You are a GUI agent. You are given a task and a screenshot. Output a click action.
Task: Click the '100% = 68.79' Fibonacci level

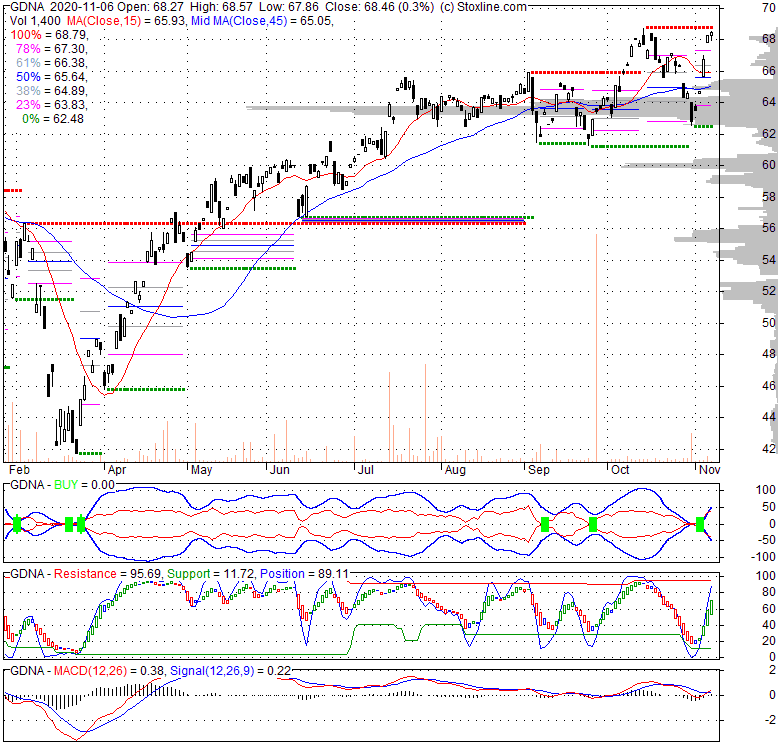(48, 35)
